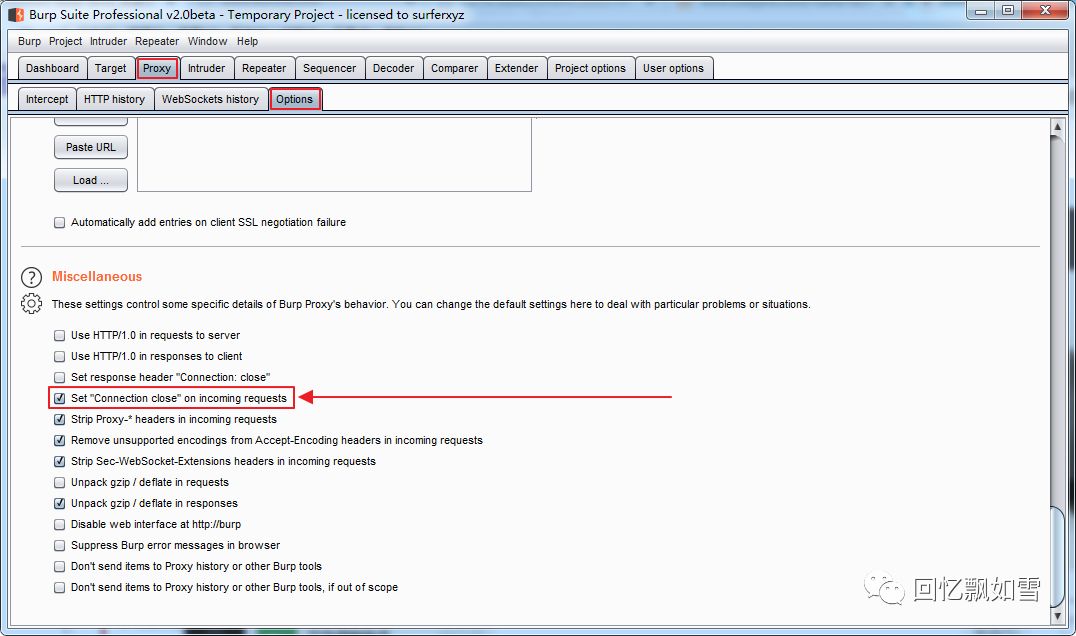Open the Burp menu

coord(30,41)
